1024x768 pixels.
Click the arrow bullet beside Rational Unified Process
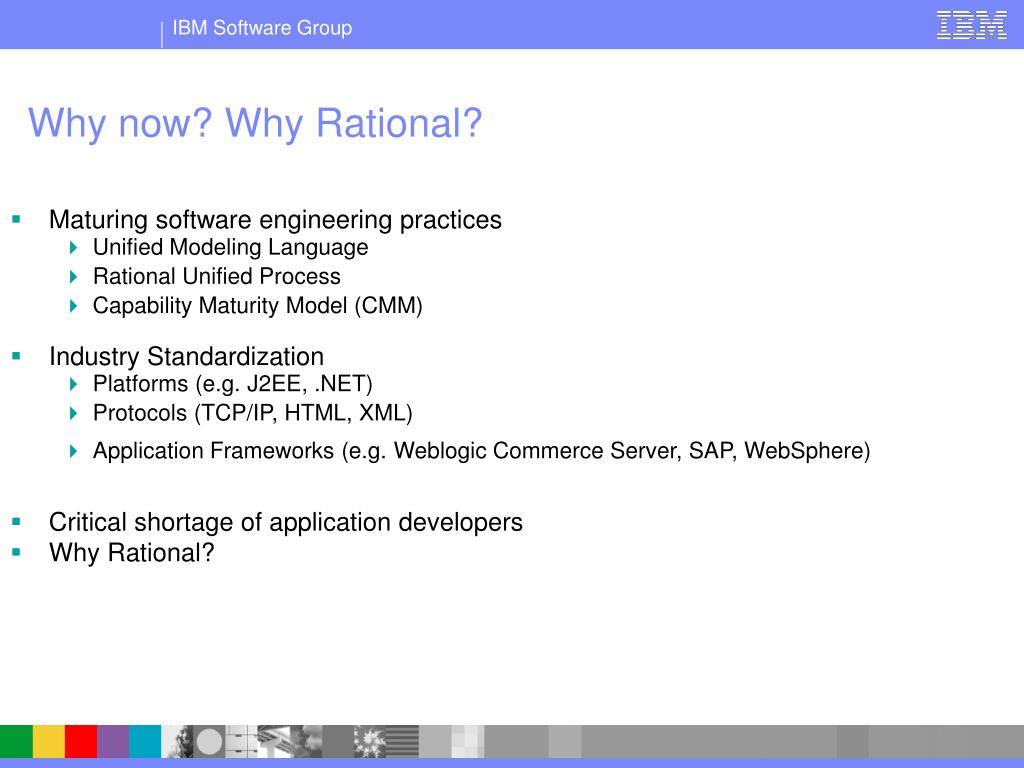point(73,276)
